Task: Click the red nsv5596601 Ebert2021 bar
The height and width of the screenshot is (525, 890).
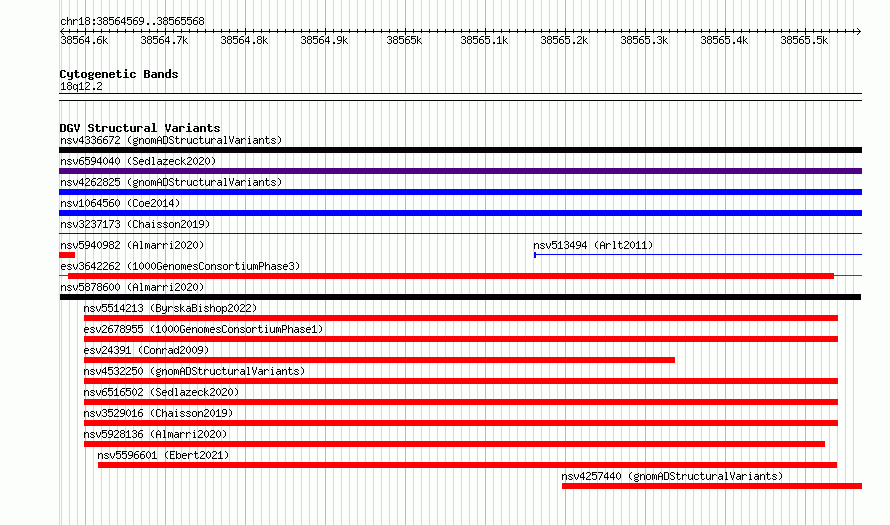Action: coord(467,465)
